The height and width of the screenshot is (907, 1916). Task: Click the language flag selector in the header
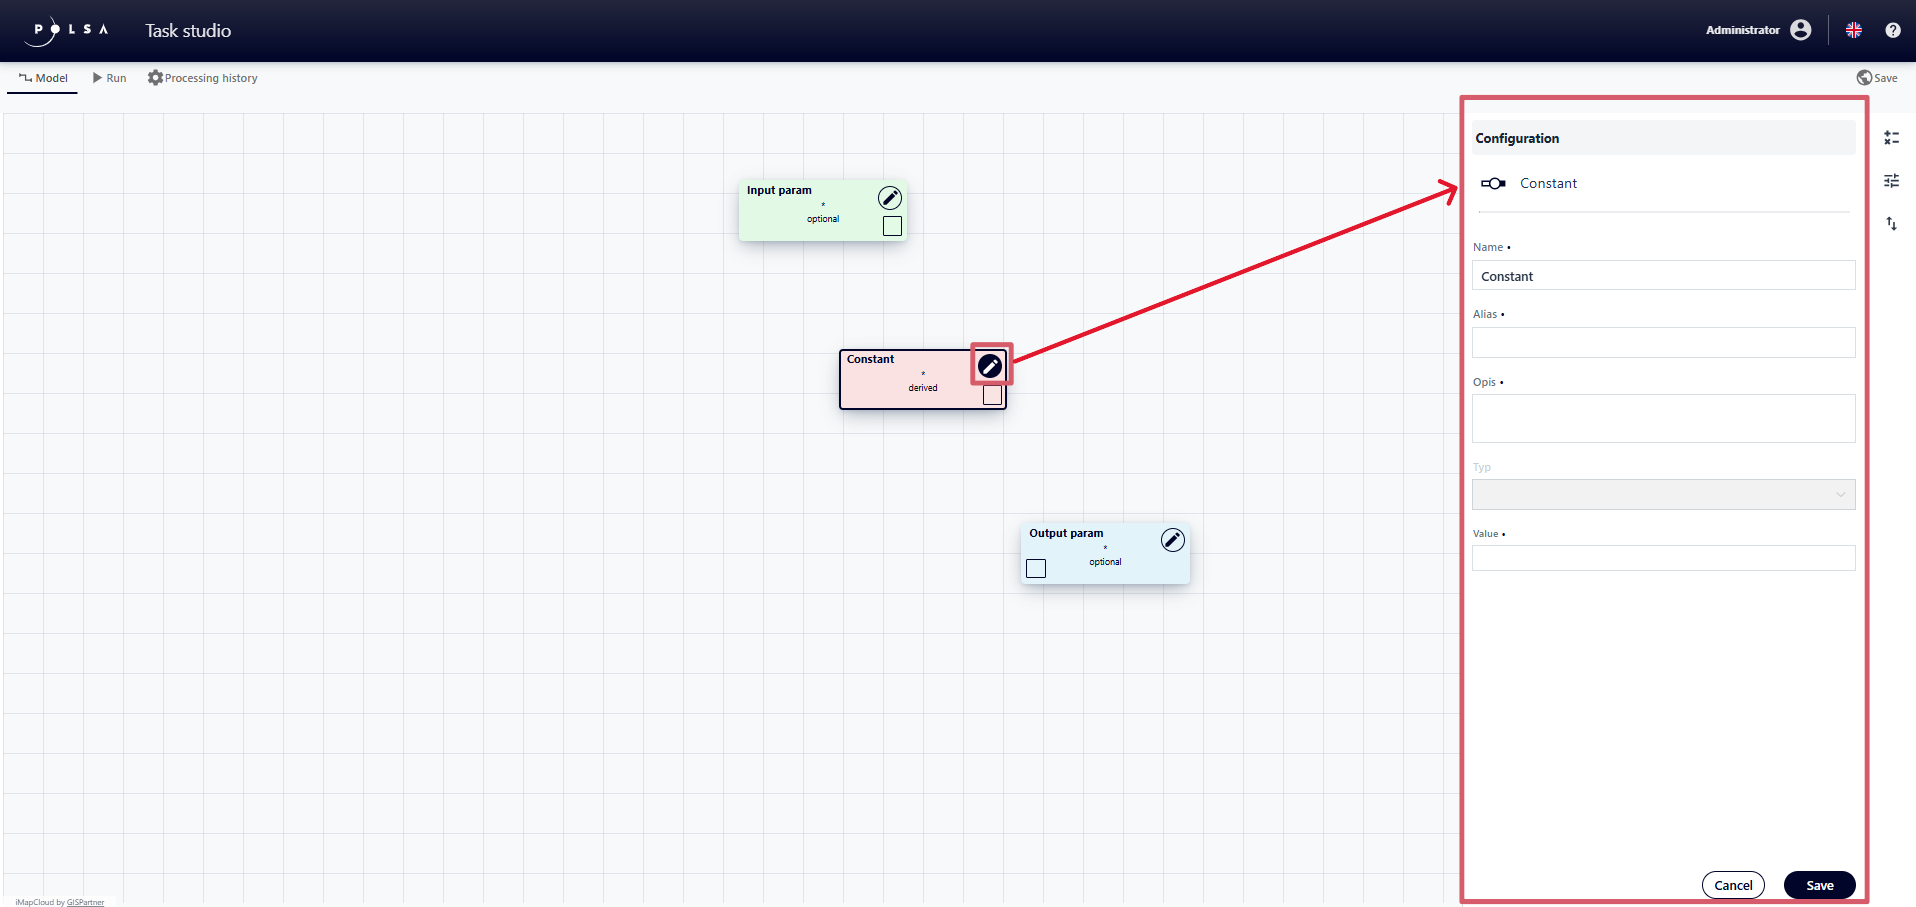(x=1853, y=30)
